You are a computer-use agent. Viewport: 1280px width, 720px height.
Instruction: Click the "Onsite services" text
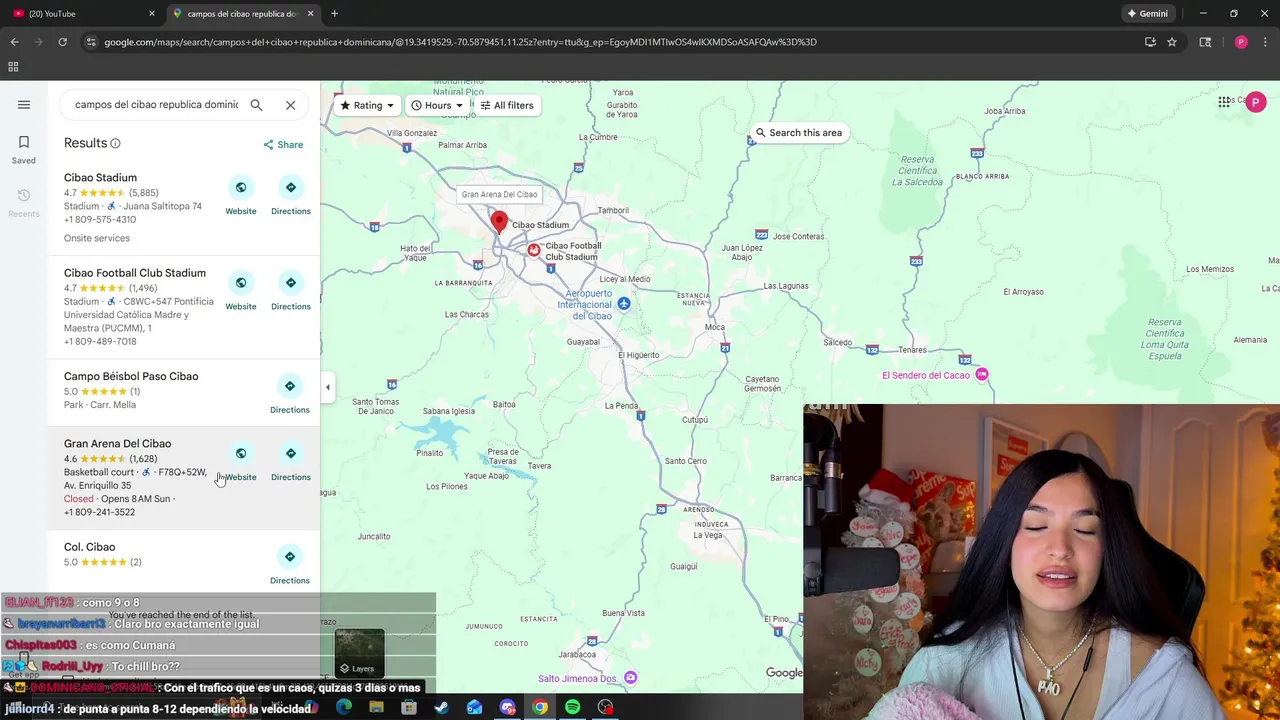pyautogui.click(x=97, y=238)
